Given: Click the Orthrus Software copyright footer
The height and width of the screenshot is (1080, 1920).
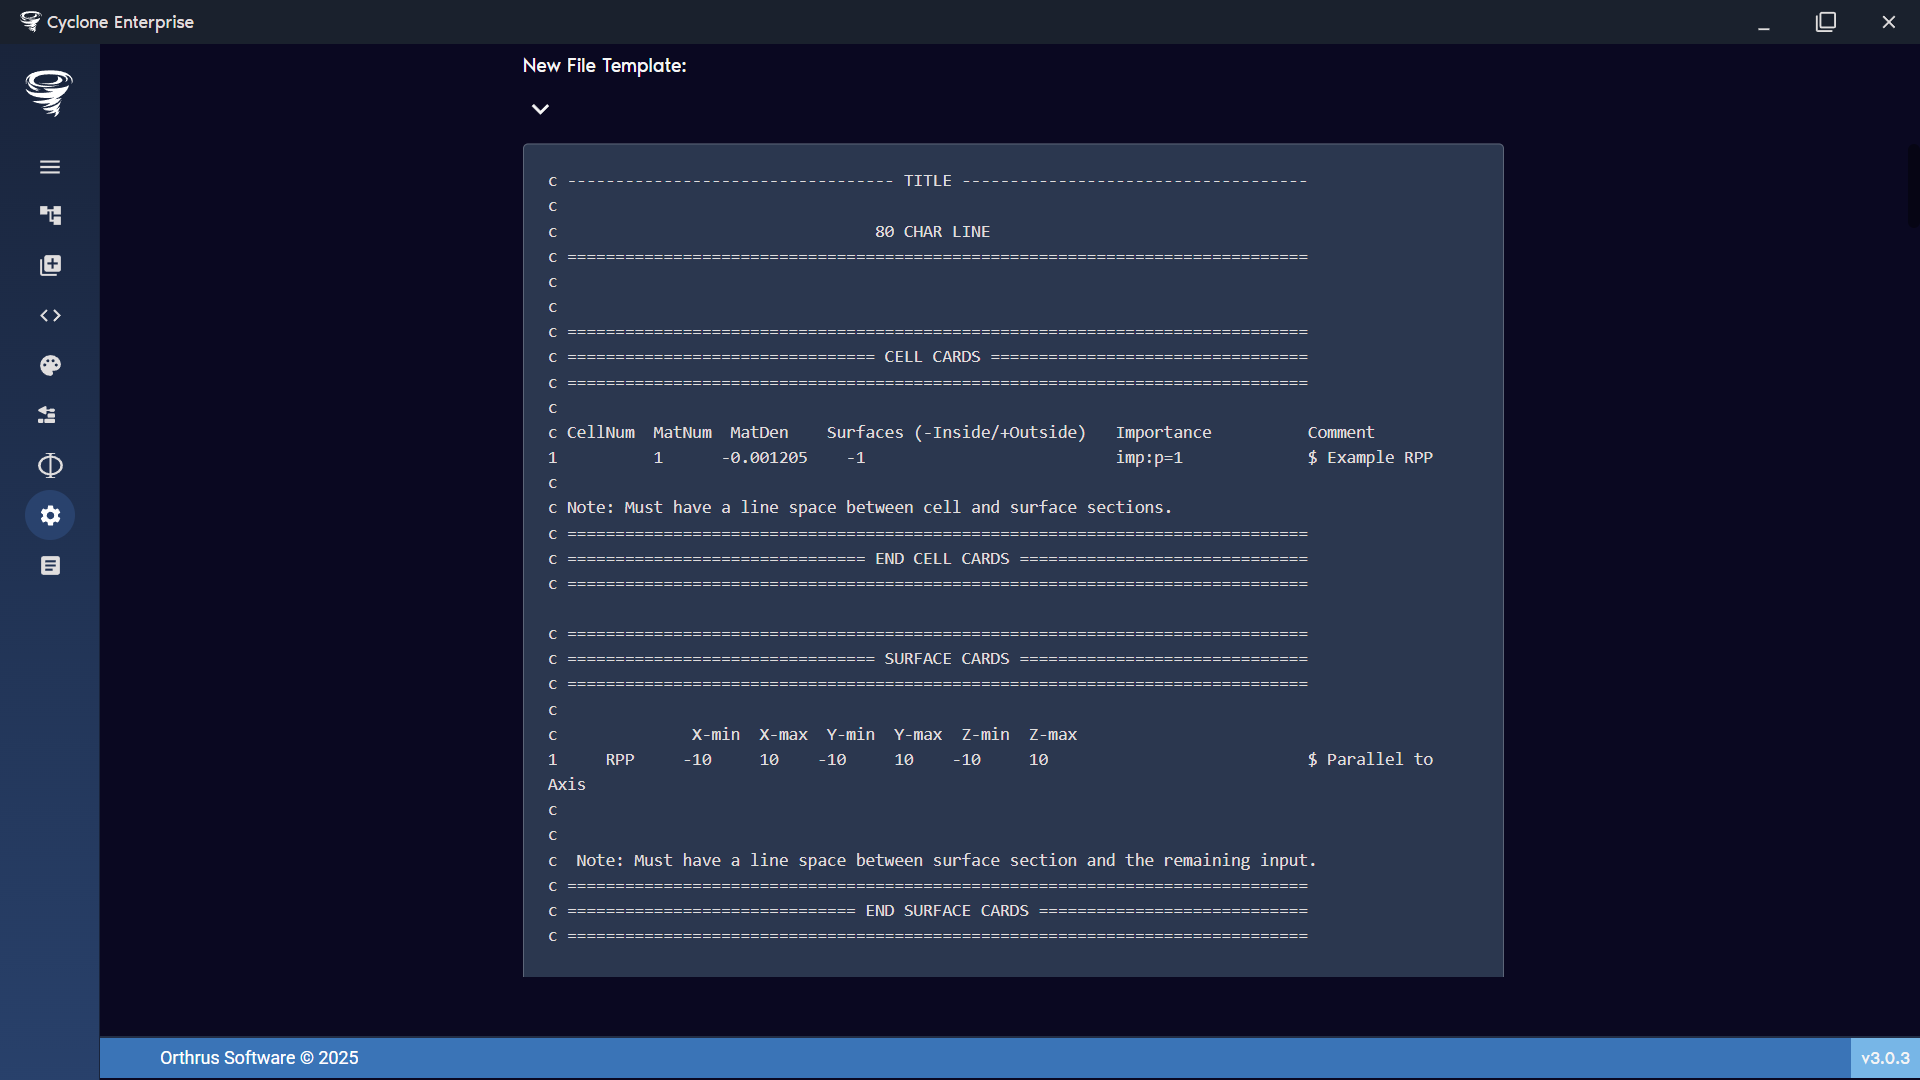Looking at the screenshot, I should pyautogui.click(x=259, y=1057).
